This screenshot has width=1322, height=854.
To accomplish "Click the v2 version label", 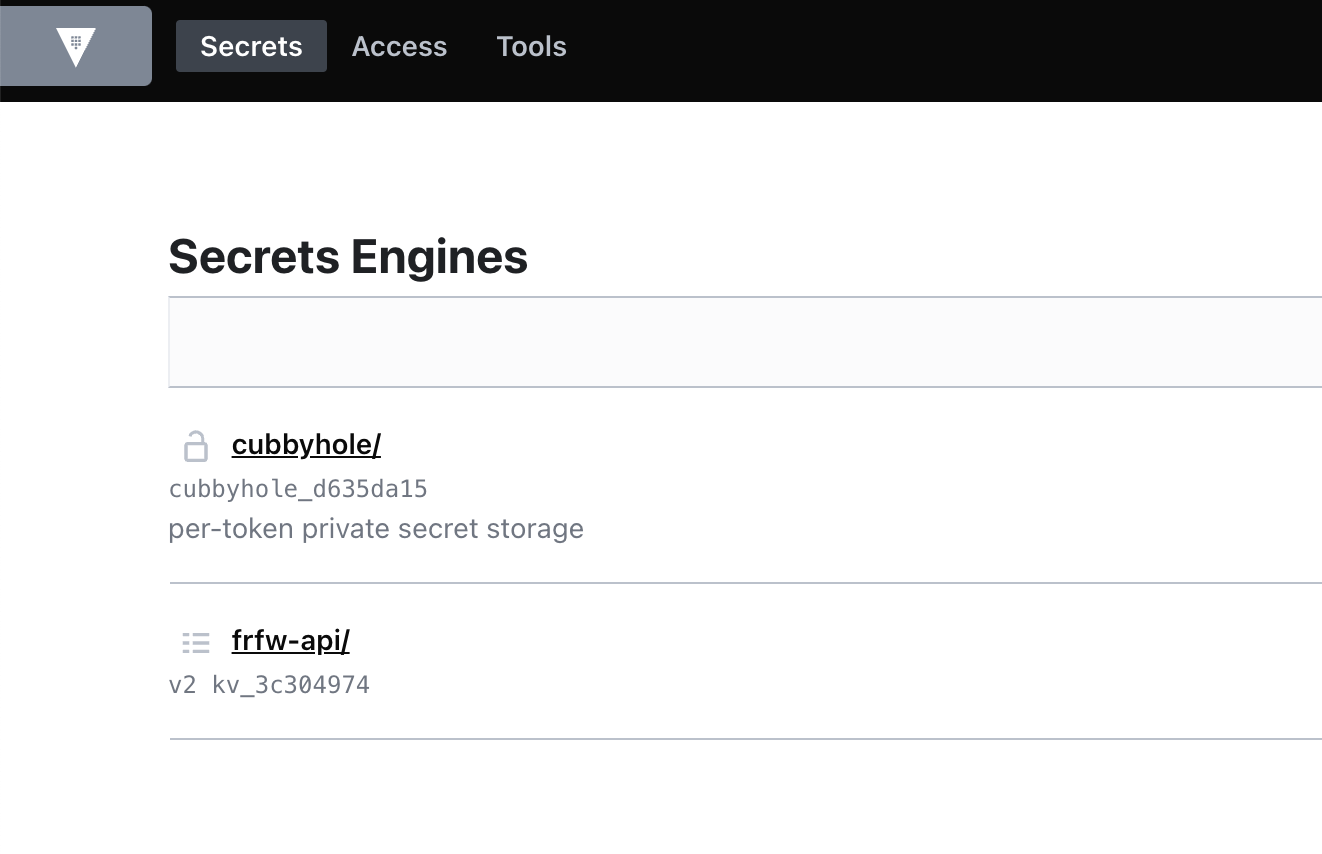I will (x=182, y=685).
